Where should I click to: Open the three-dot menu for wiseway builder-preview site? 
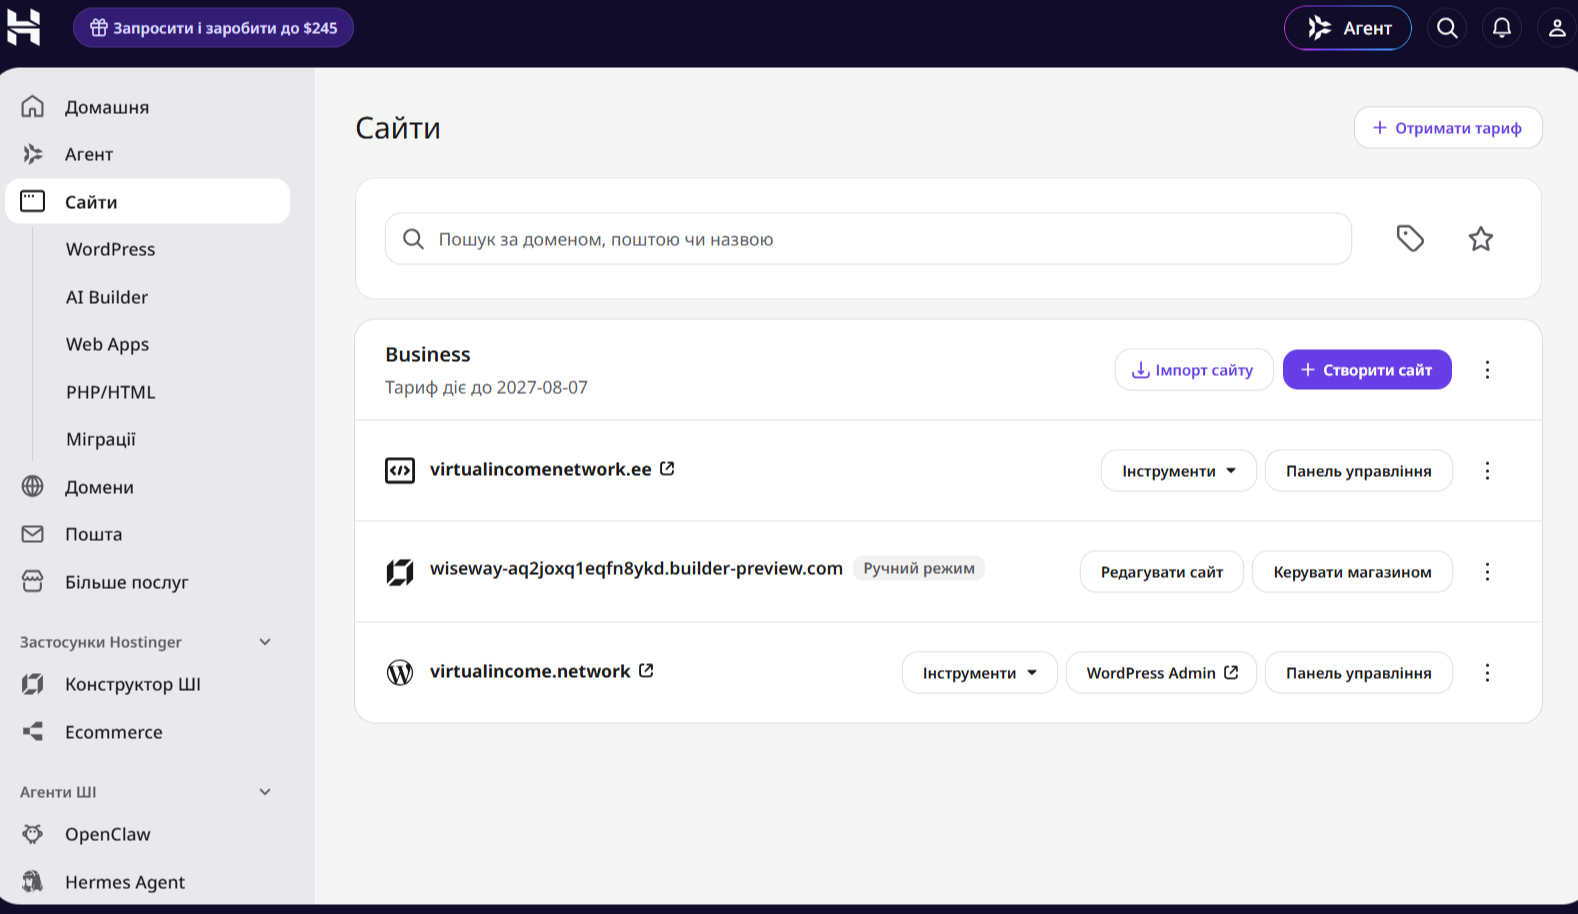[1487, 572]
